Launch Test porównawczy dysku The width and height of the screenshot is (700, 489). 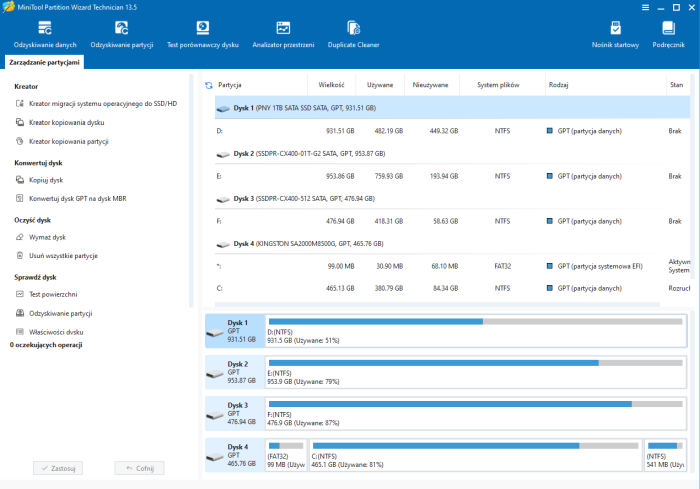(x=203, y=35)
